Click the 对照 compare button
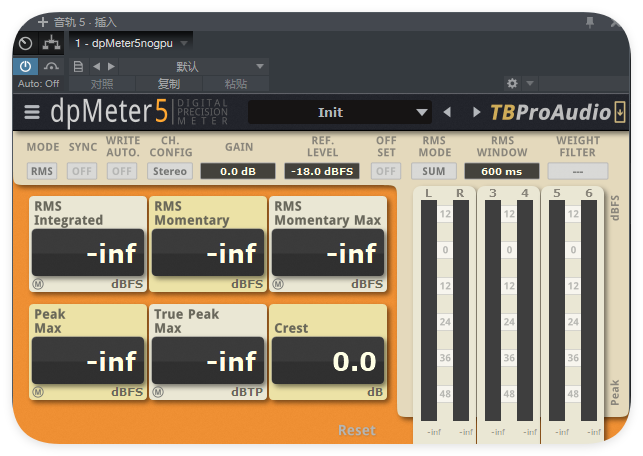 coord(102,84)
